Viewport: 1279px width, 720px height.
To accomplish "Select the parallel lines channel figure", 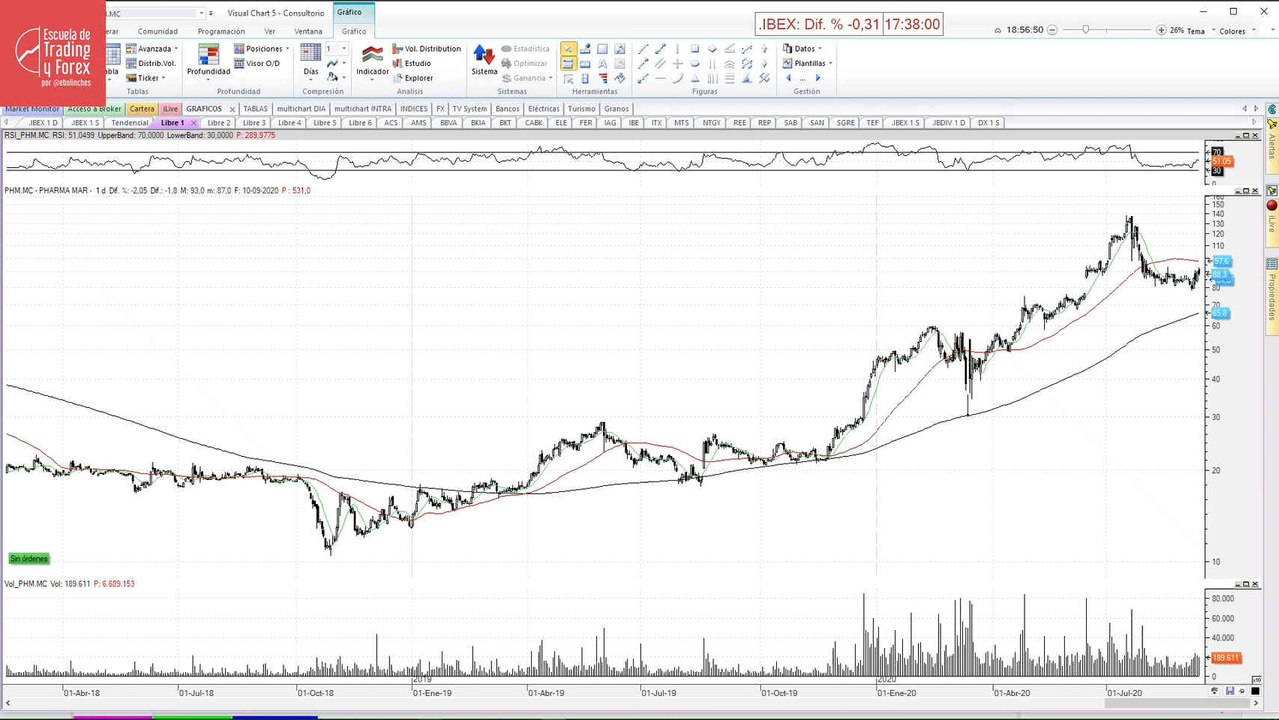I will point(660,63).
